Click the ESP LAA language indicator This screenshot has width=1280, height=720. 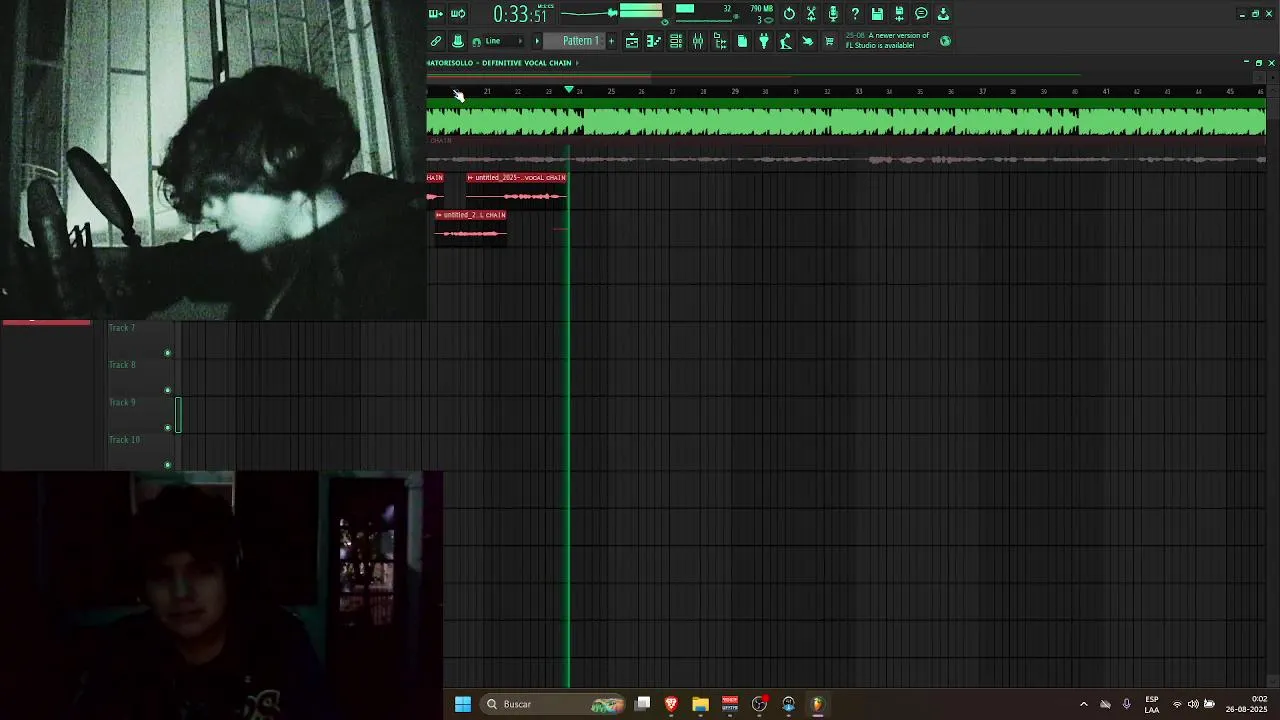click(x=1152, y=704)
